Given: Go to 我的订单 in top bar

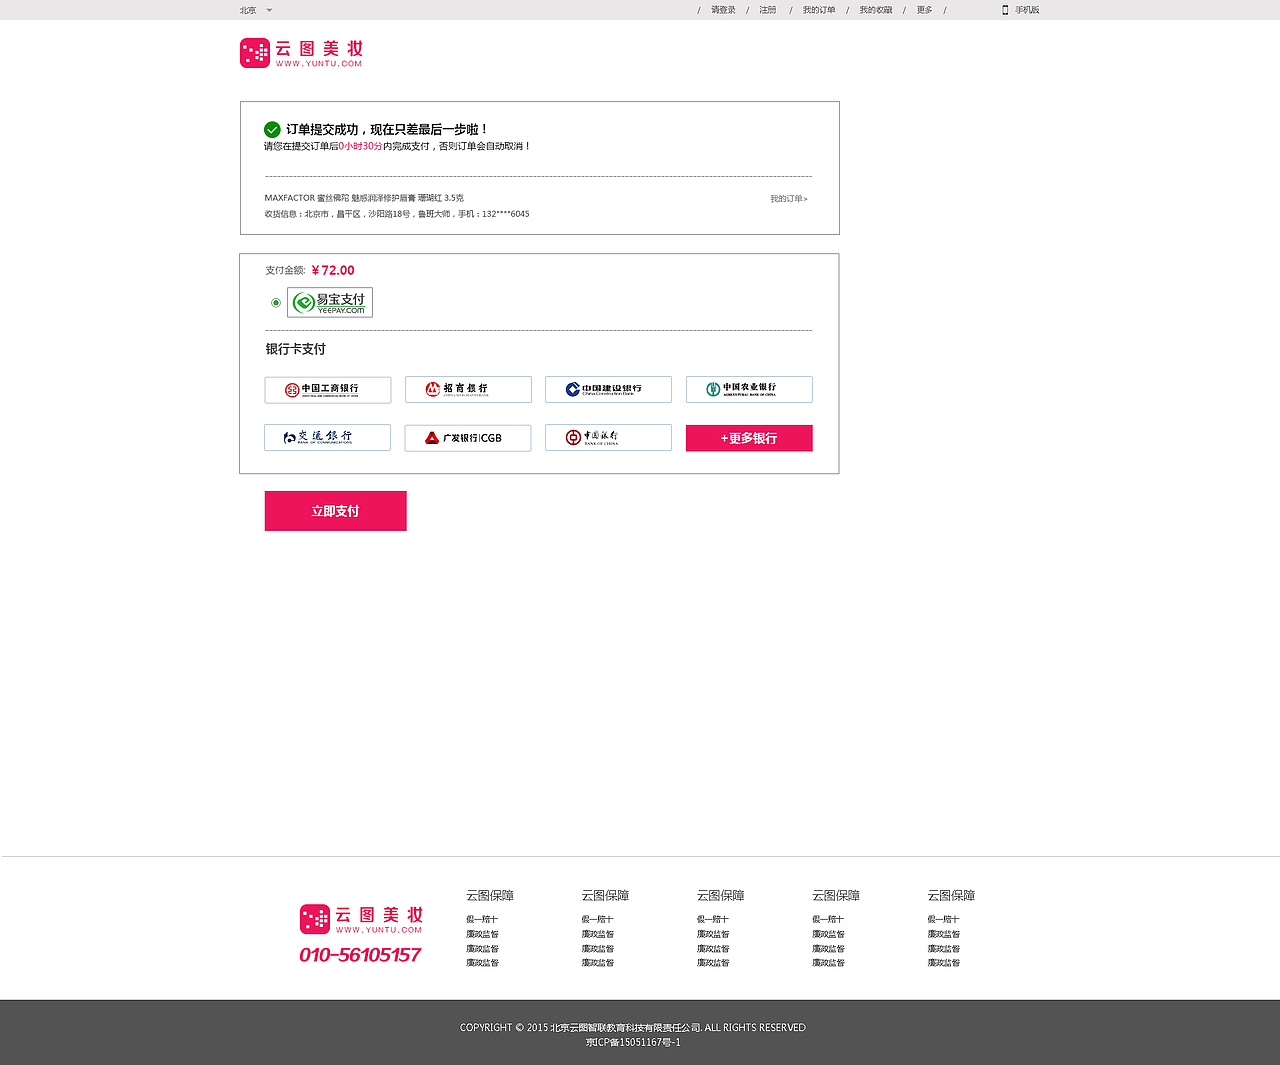Looking at the screenshot, I should [x=819, y=10].
